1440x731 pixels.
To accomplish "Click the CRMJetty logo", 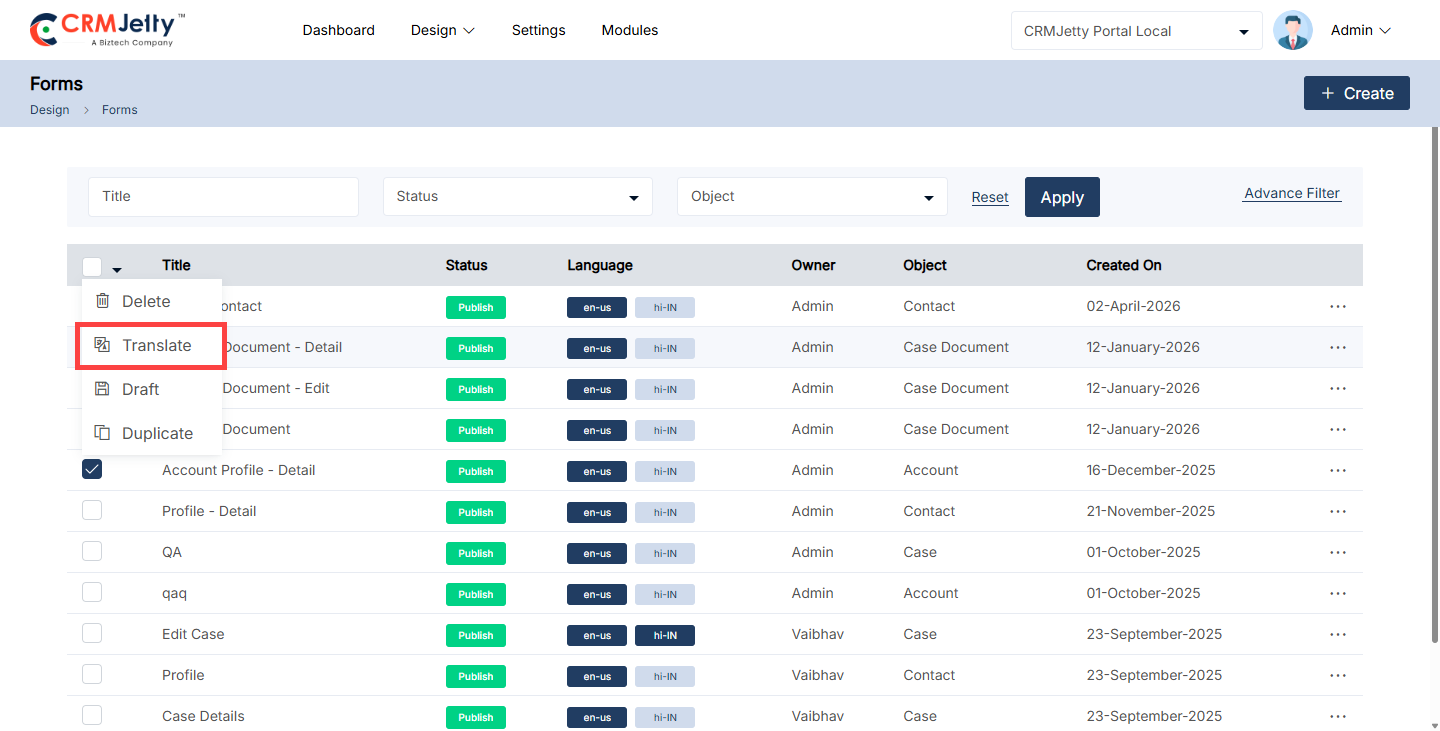I will 108,30.
